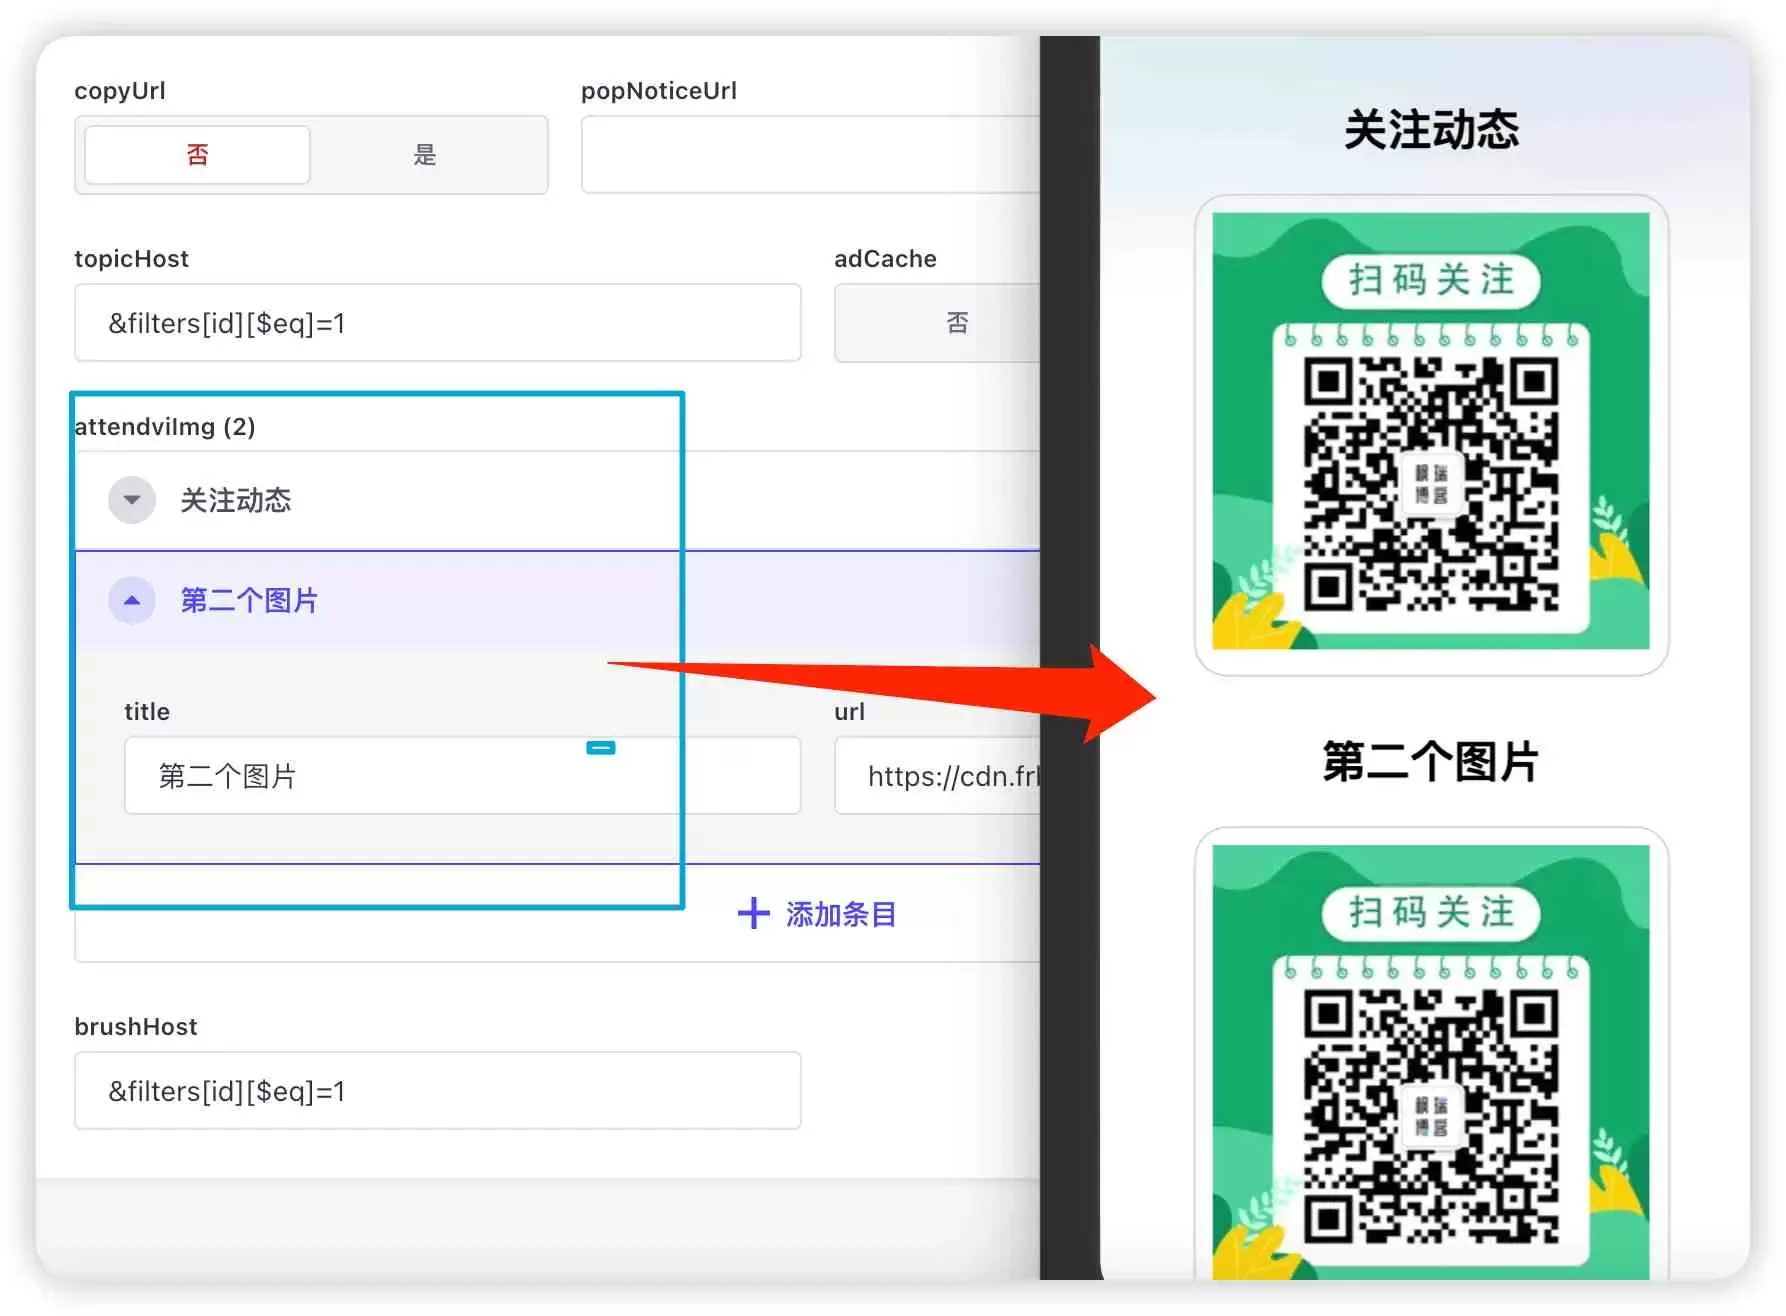Click the 关注动态 row label in the list

(236, 500)
